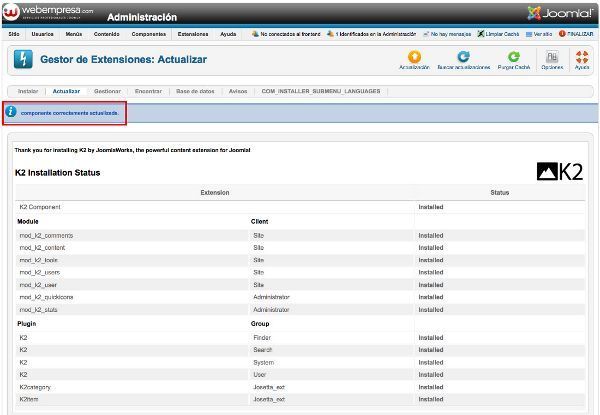Screen dimensions: 600x415
Task: Click the Status column header
Action: [500, 192]
